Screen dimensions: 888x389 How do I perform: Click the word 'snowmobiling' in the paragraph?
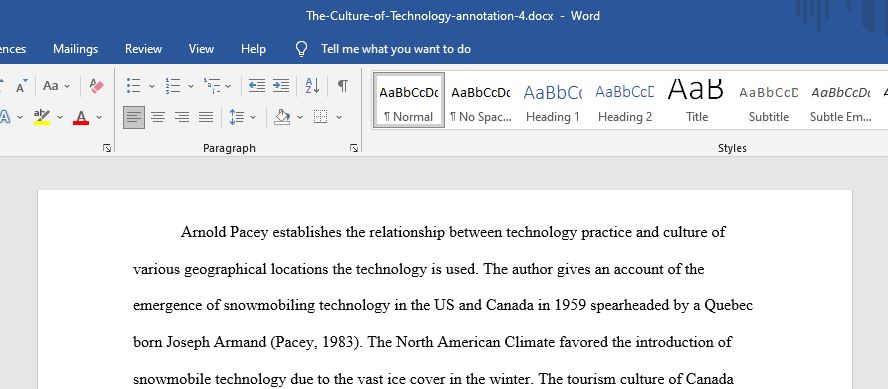coord(269,306)
